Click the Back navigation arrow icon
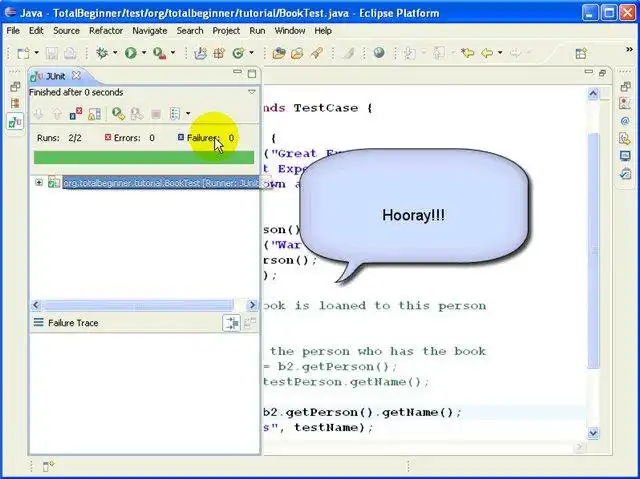Viewport: 640px width, 479px height. point(487,53)
